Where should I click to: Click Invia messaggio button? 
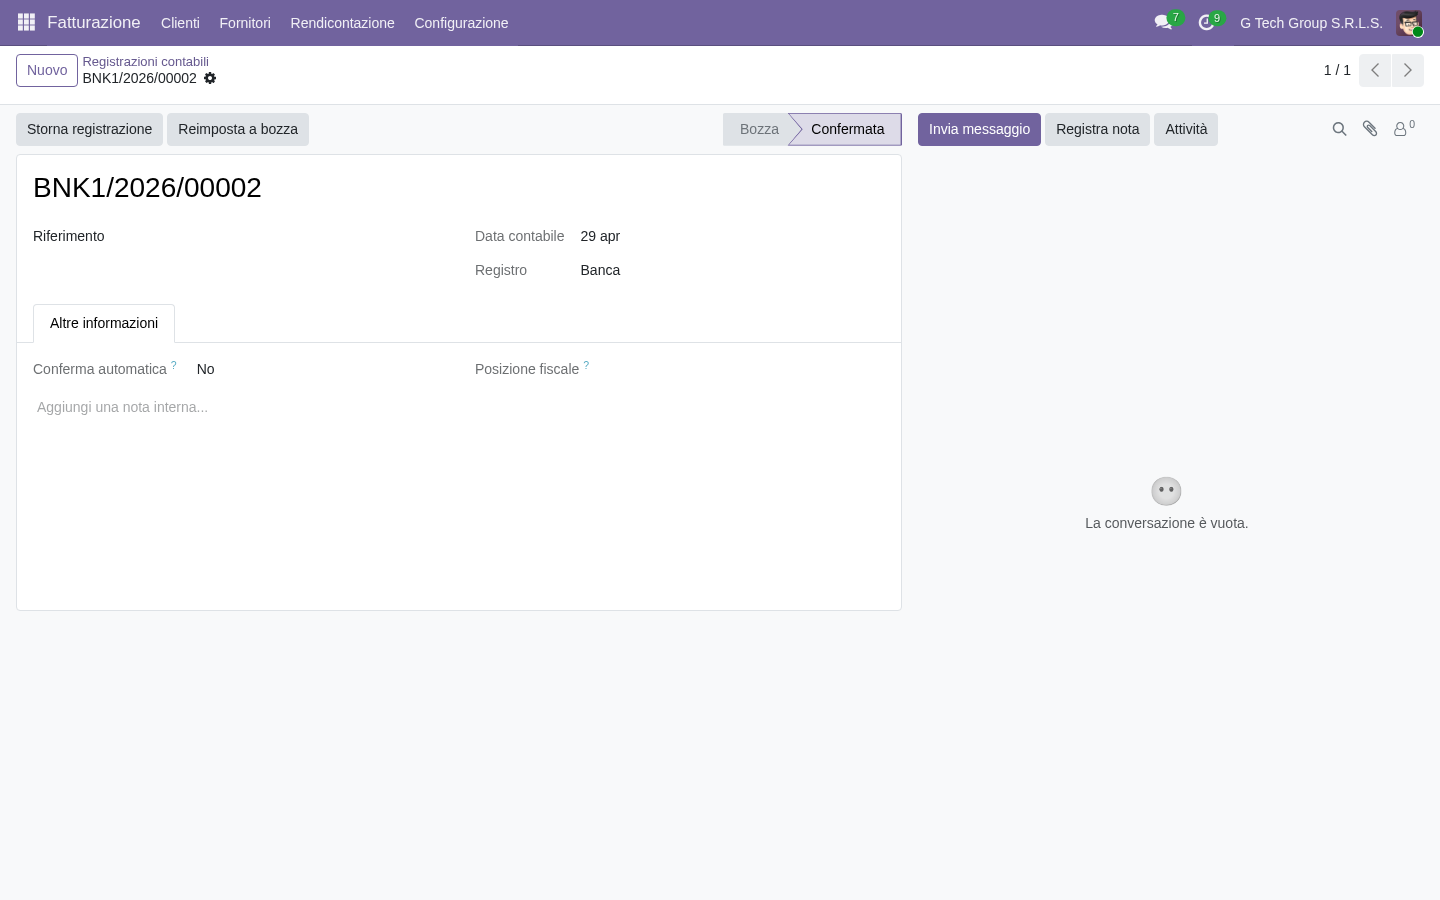979,129
